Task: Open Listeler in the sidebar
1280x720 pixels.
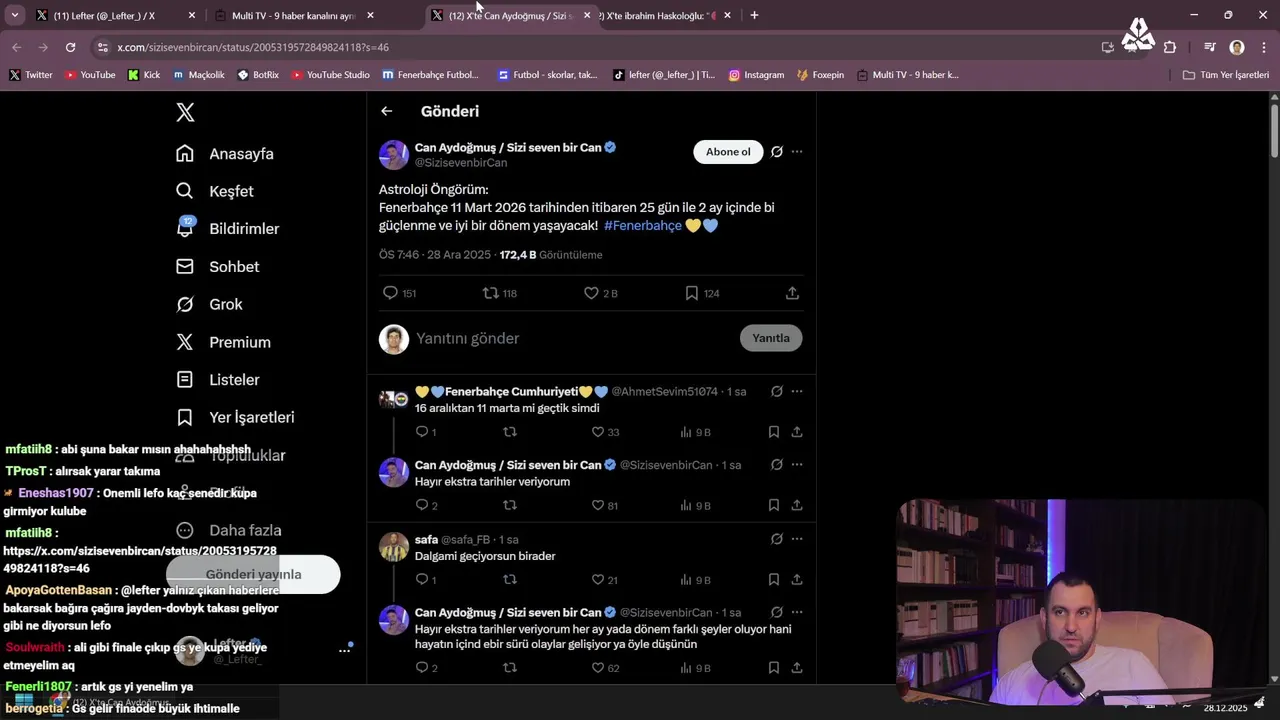Action: tap(218, 379)
